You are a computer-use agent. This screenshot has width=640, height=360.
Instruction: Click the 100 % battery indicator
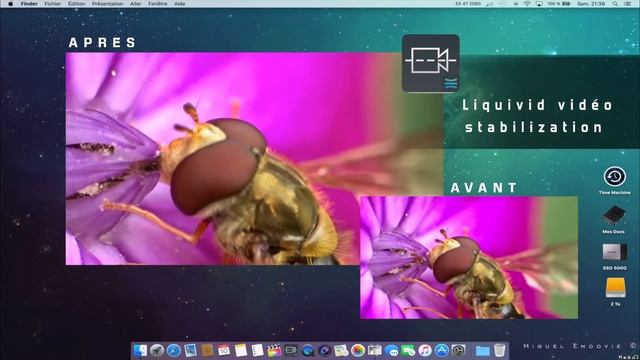click(x=559, y=4)
